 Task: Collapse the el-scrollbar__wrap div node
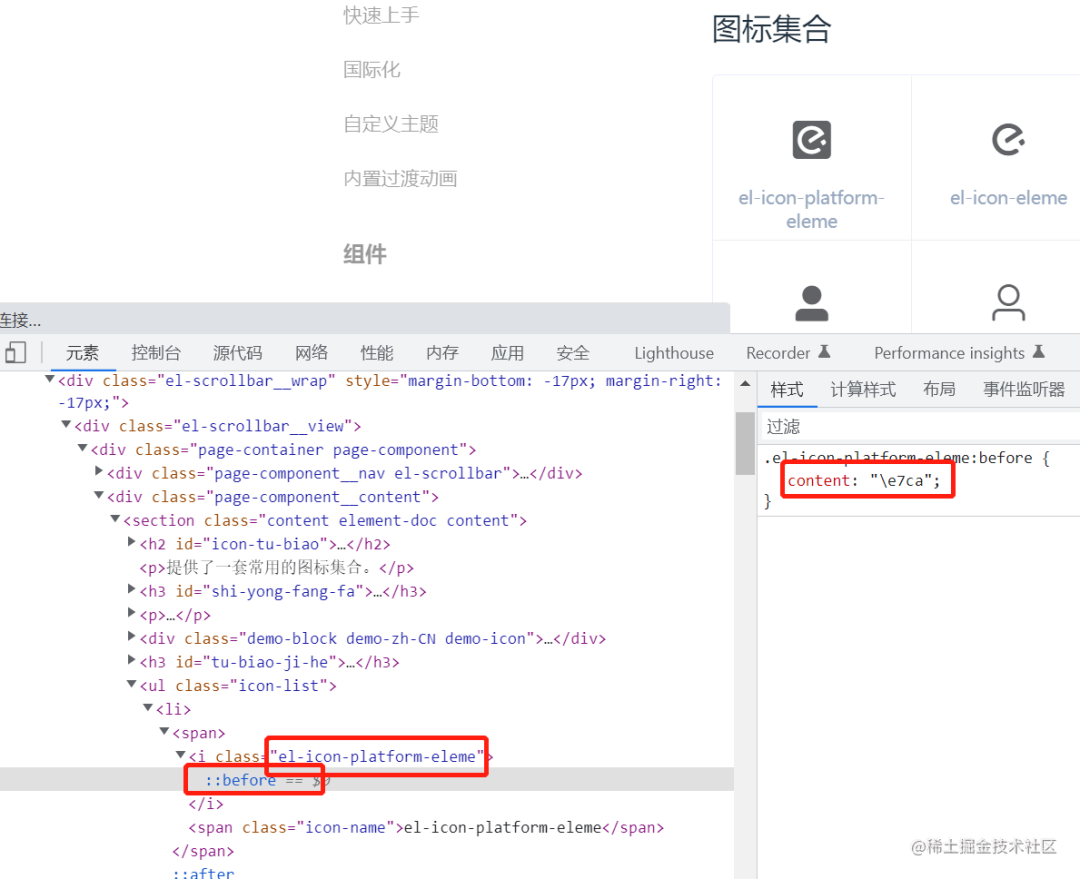50,379
